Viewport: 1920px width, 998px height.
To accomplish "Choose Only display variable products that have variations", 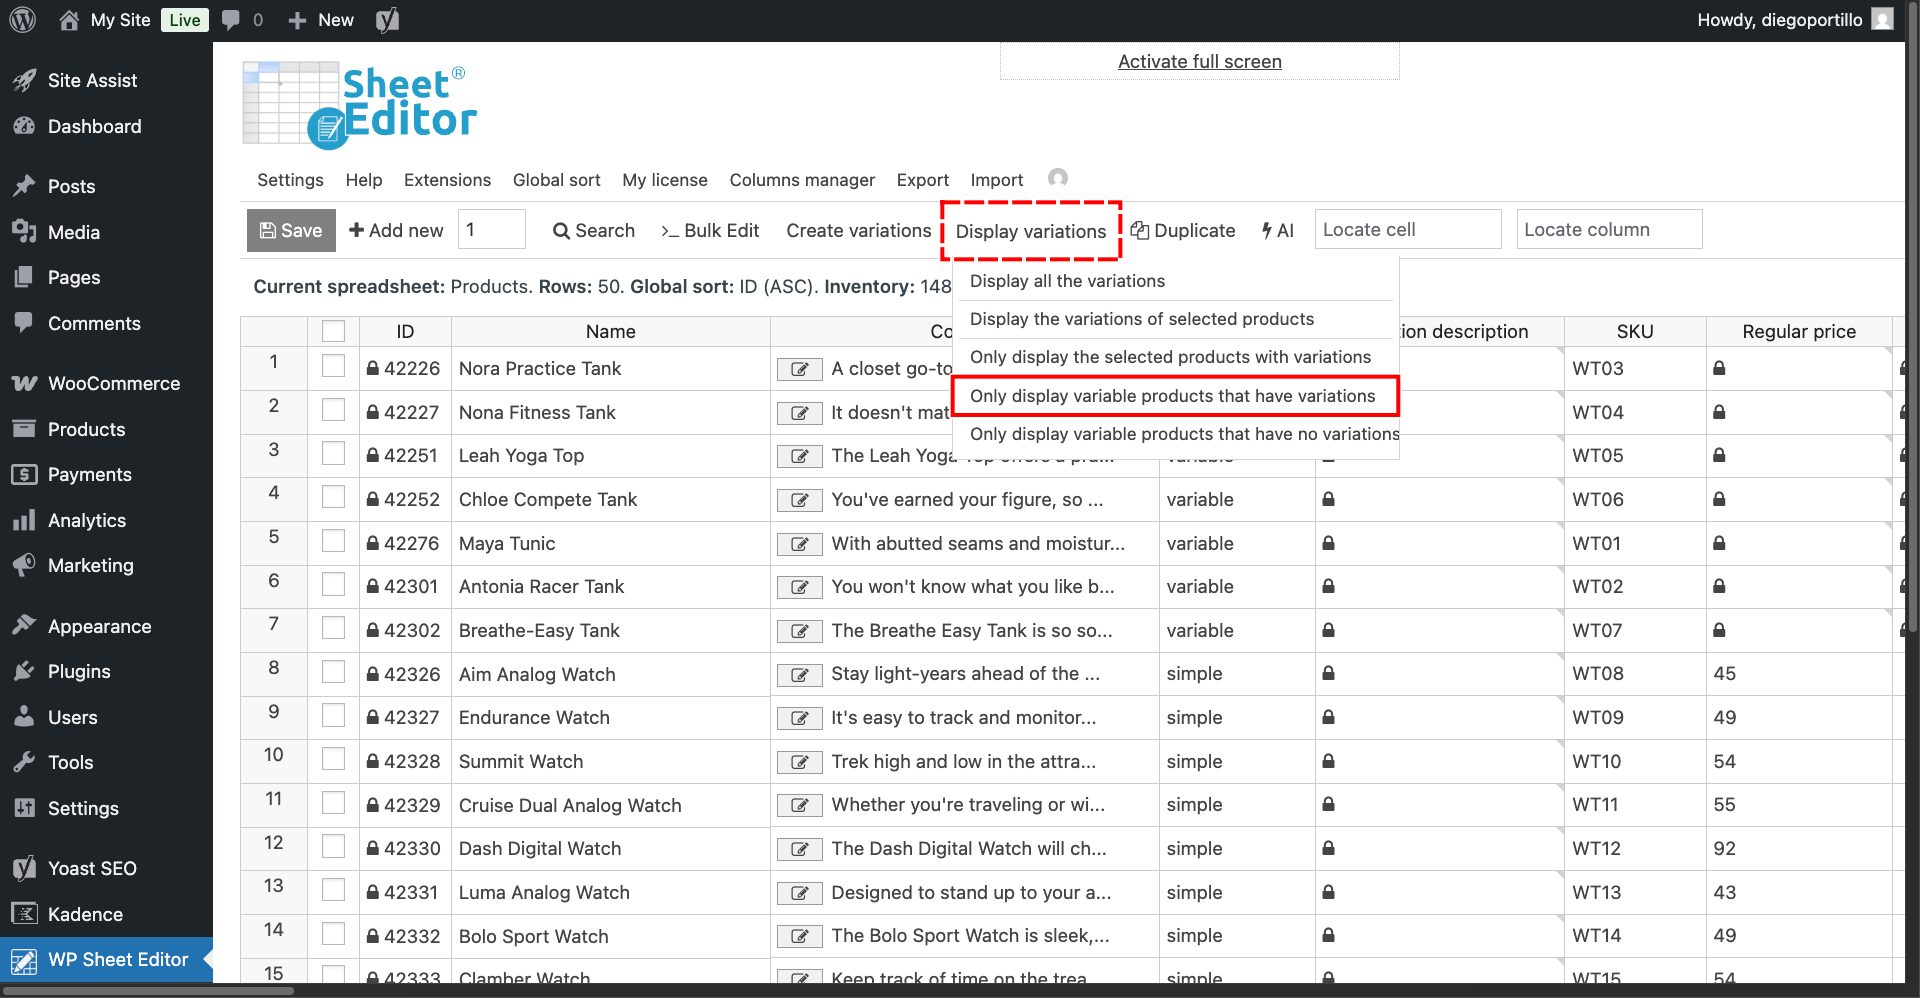I will 1172,396.
